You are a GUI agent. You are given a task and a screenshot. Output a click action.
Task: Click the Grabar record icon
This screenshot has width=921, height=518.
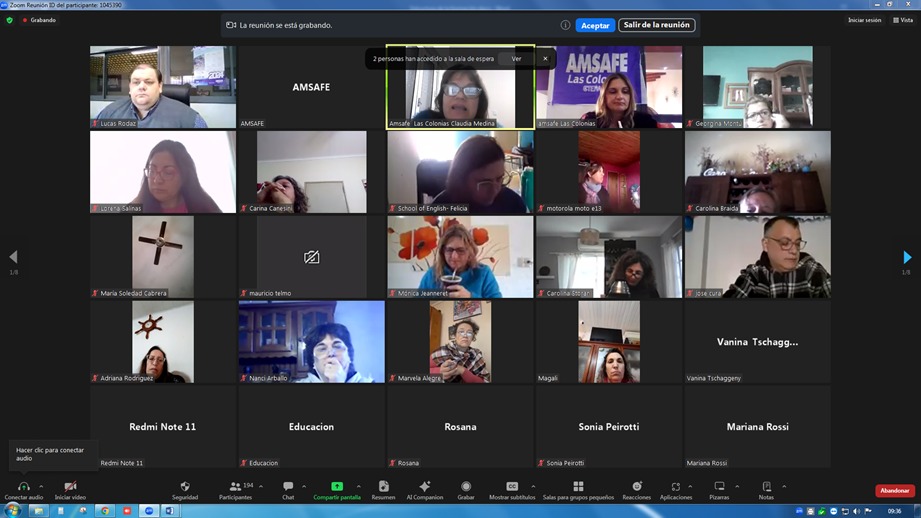(466, 488)
